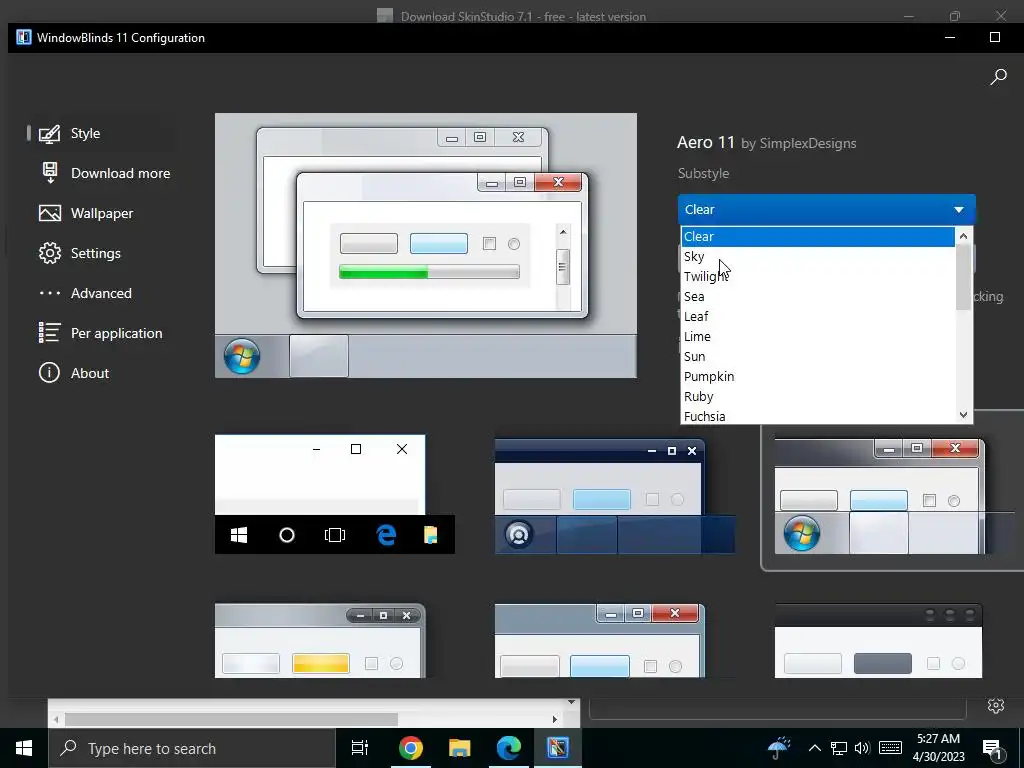Click the search magnifier icon

998,77
